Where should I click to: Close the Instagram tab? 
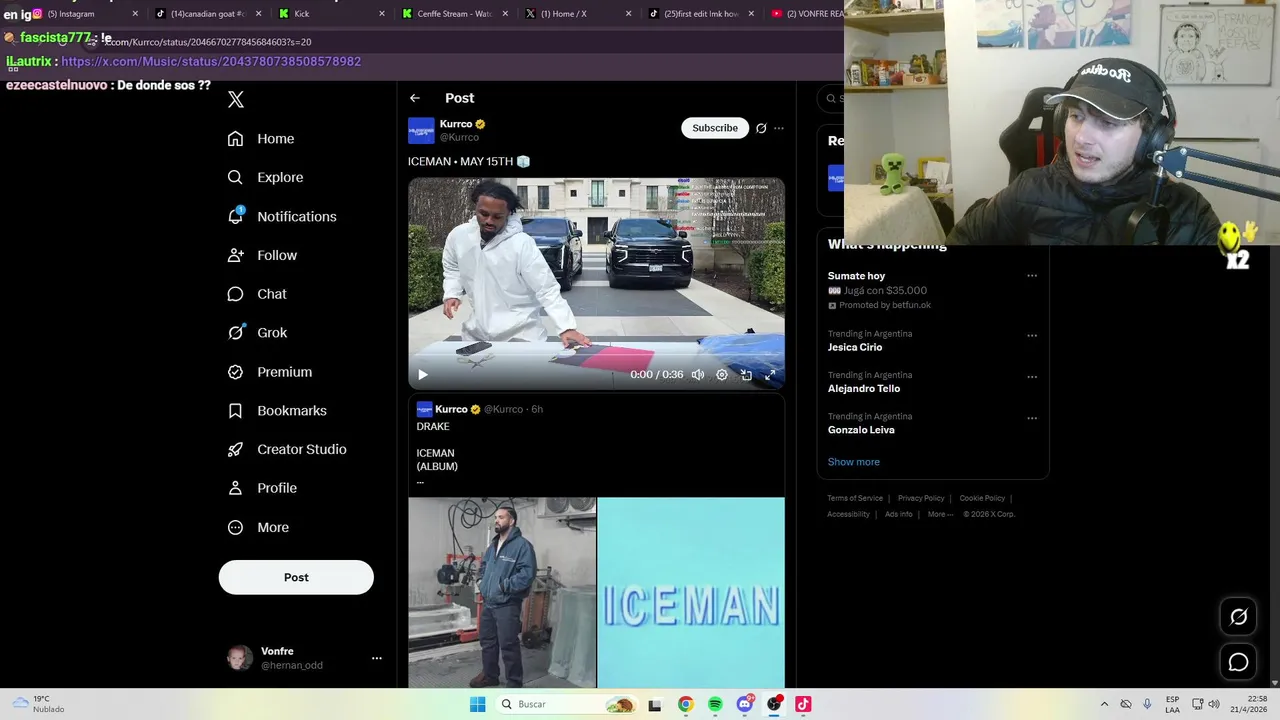[135, 14]
